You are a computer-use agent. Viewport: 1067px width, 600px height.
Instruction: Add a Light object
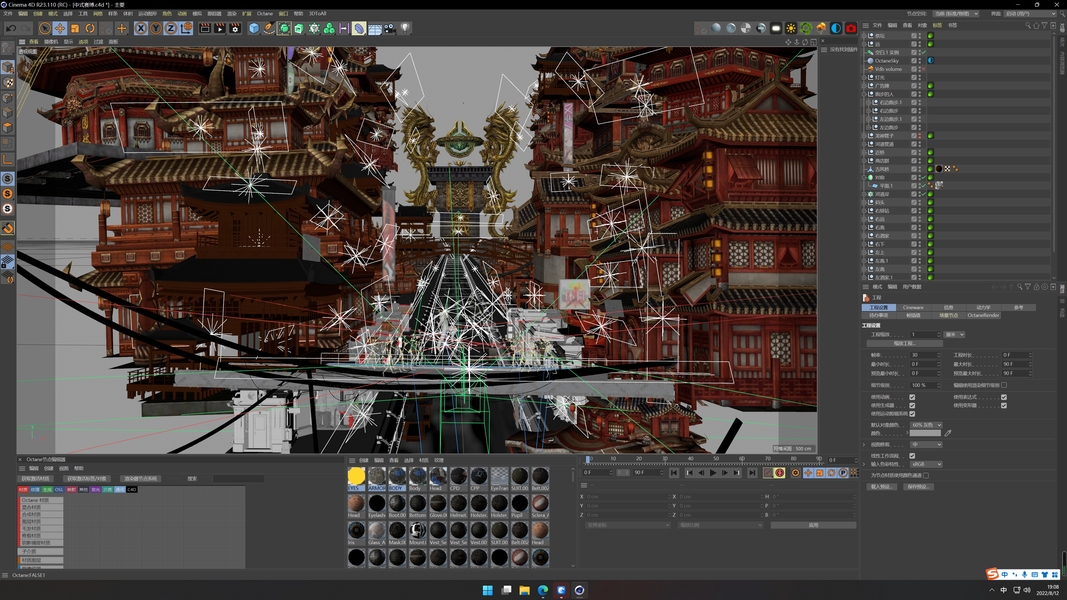coord(405,28)
